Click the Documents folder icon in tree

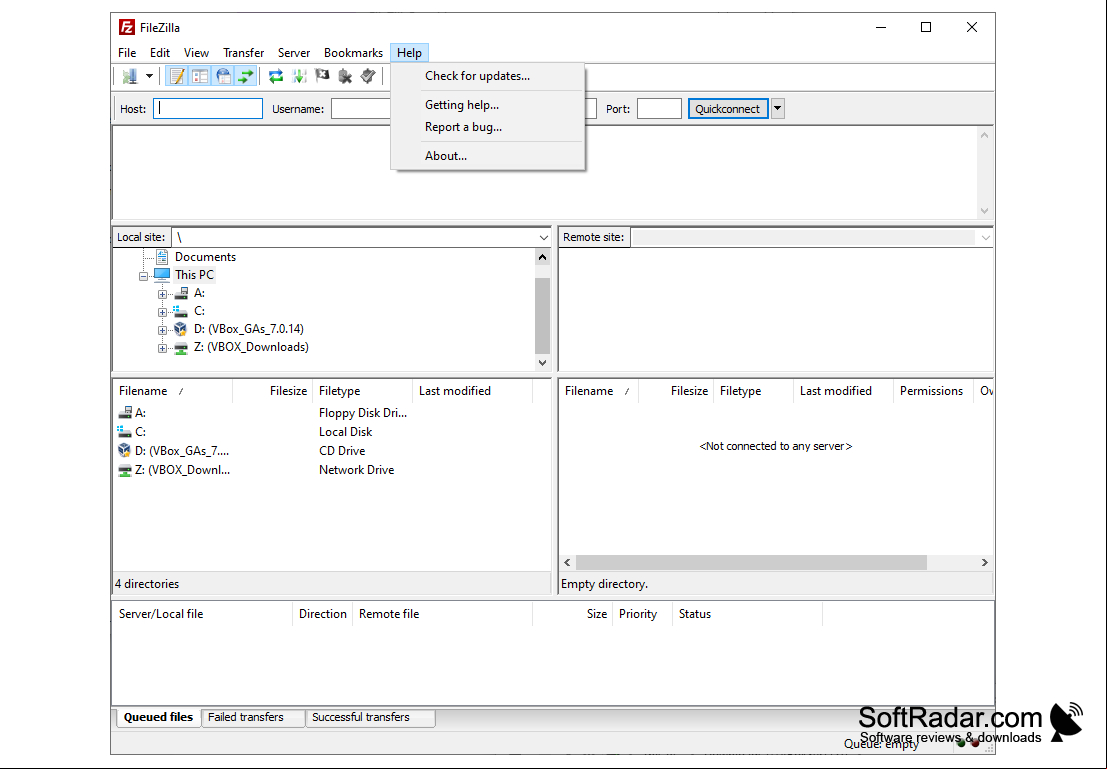[162, 257]
